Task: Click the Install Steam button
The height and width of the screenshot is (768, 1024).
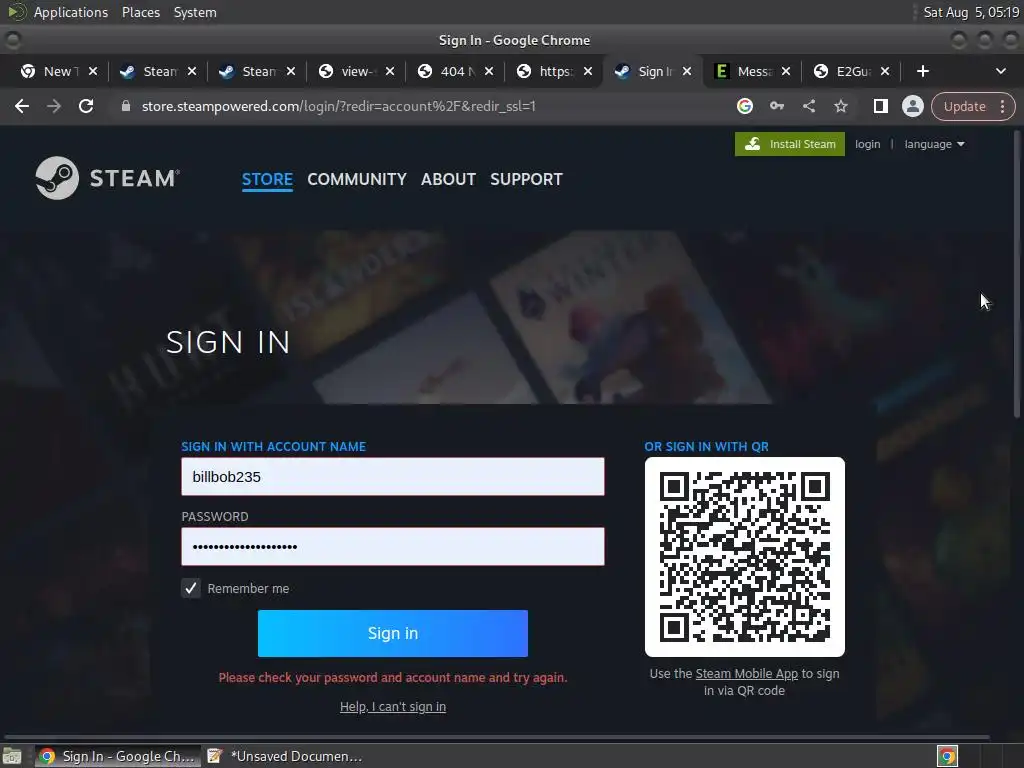Action: 790,144
